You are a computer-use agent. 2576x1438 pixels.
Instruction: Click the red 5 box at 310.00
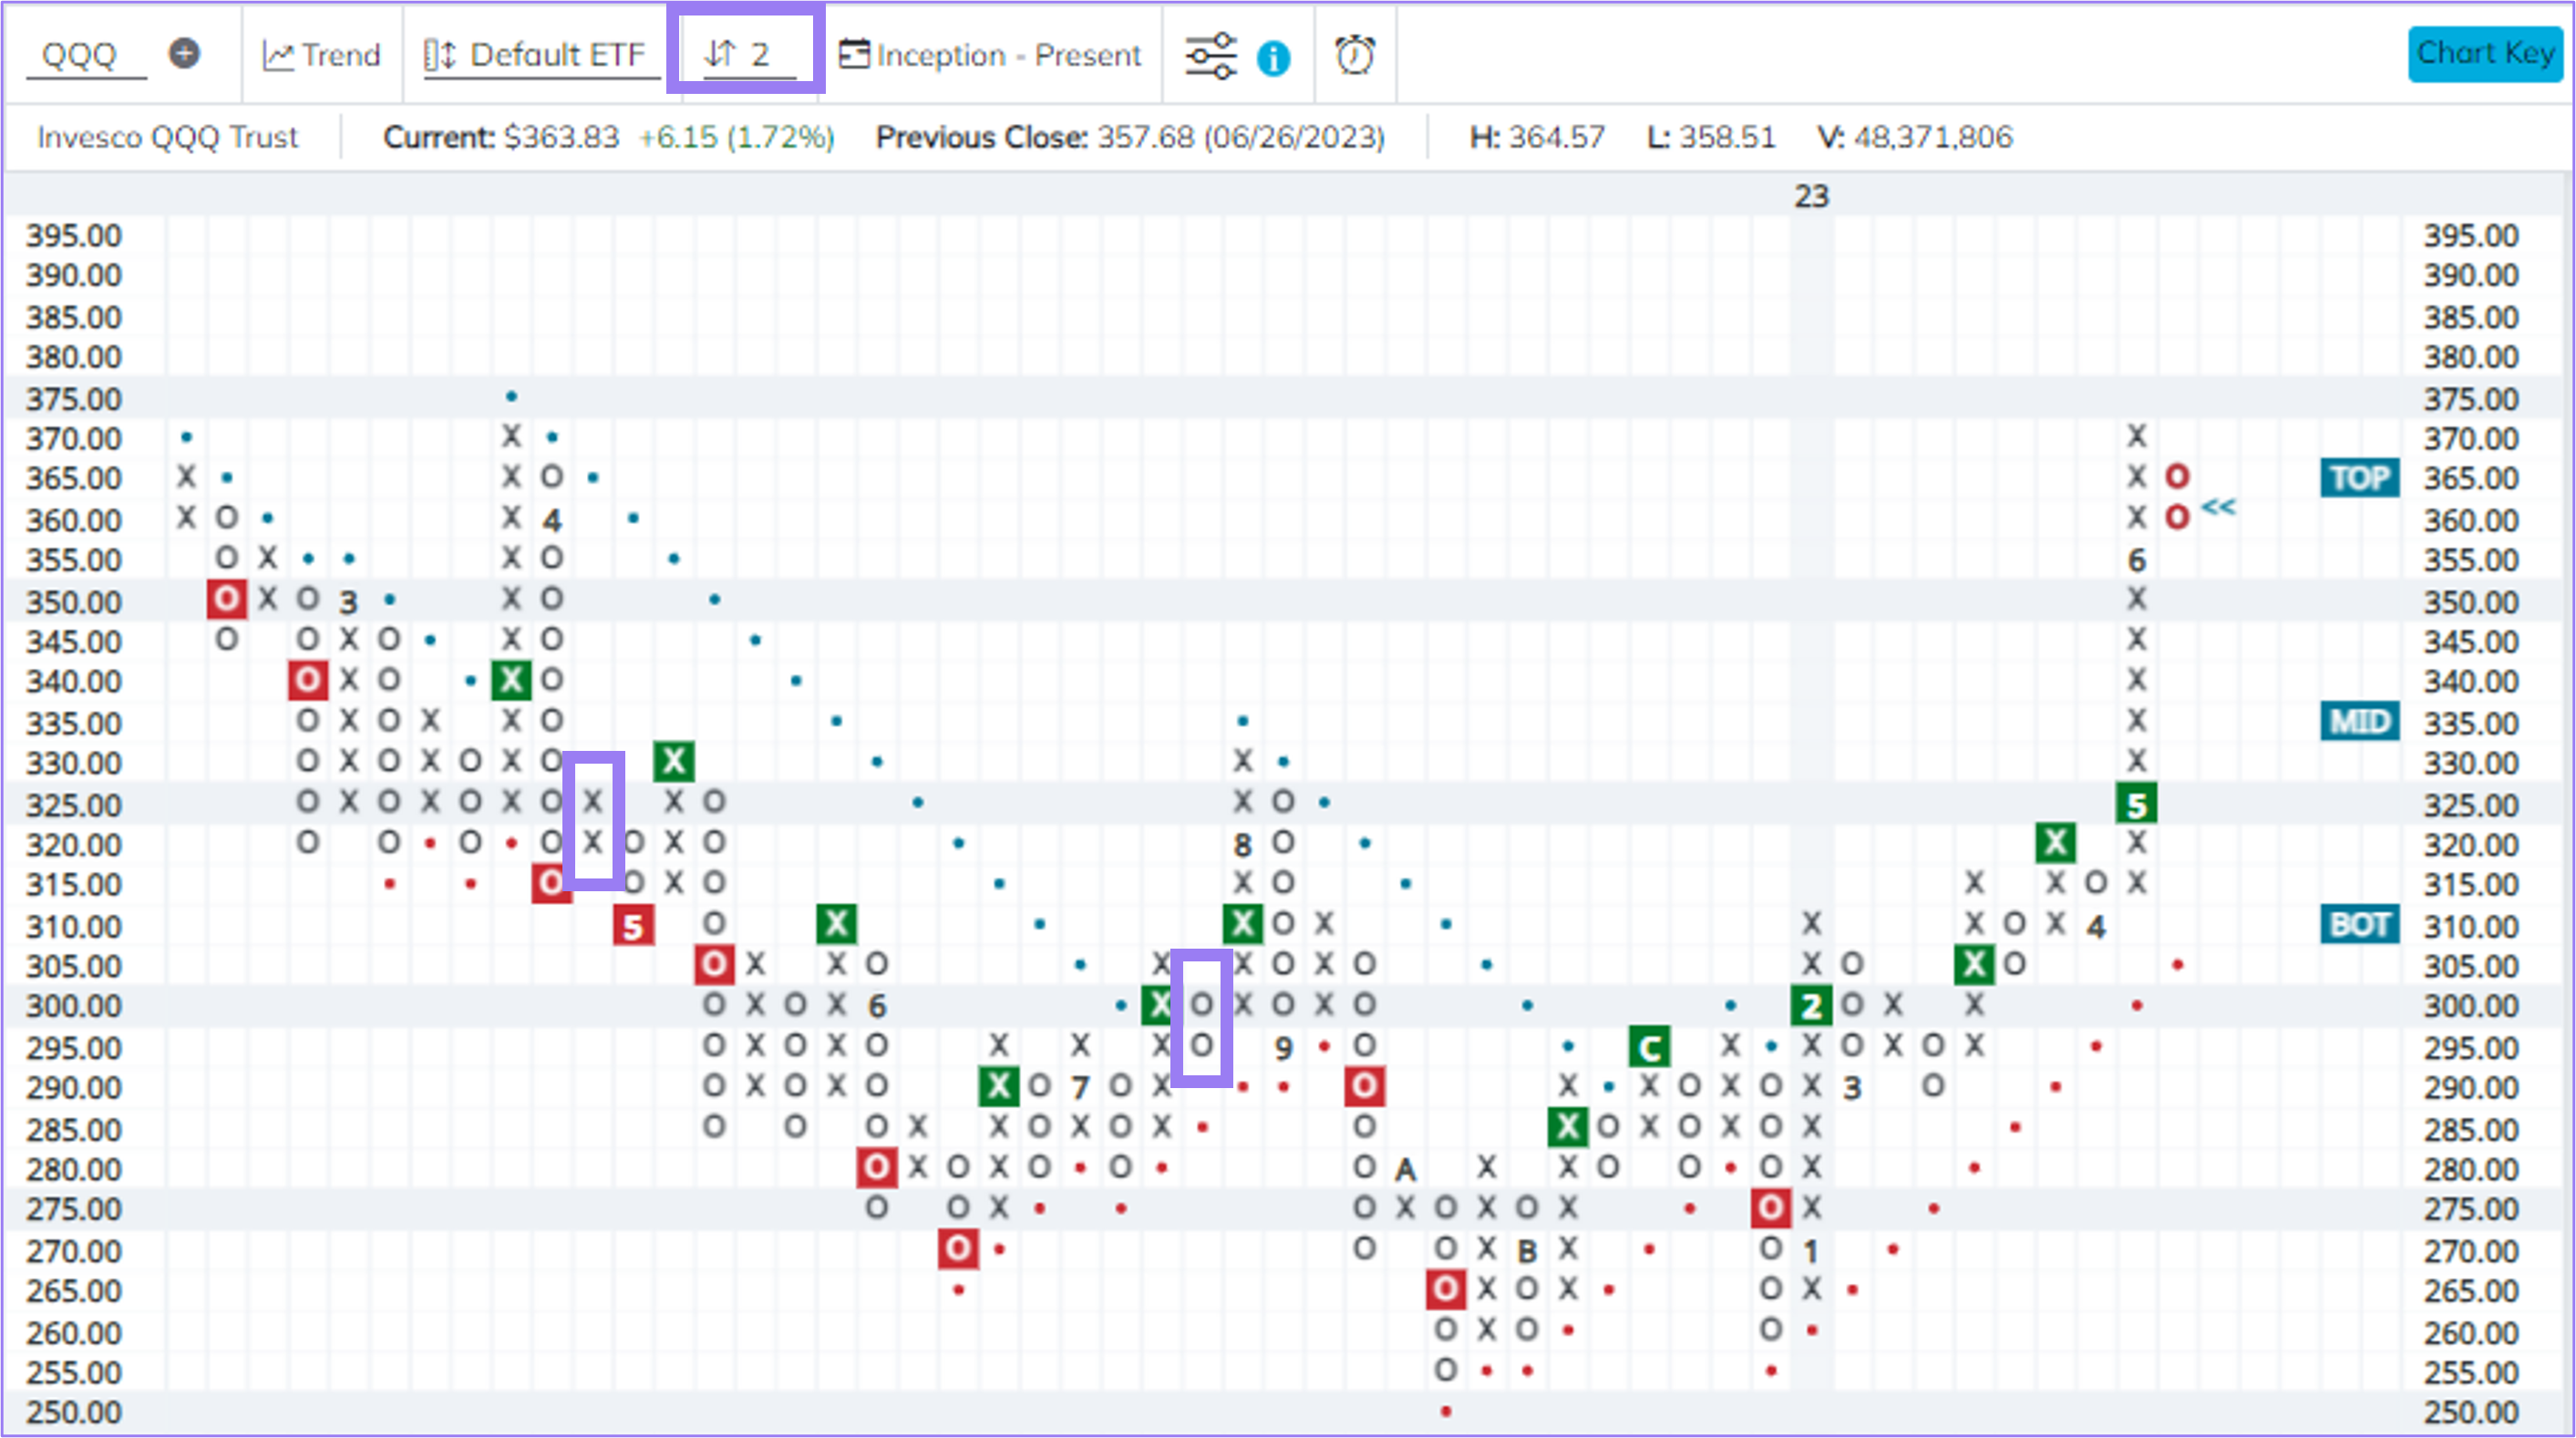point(633,925)
